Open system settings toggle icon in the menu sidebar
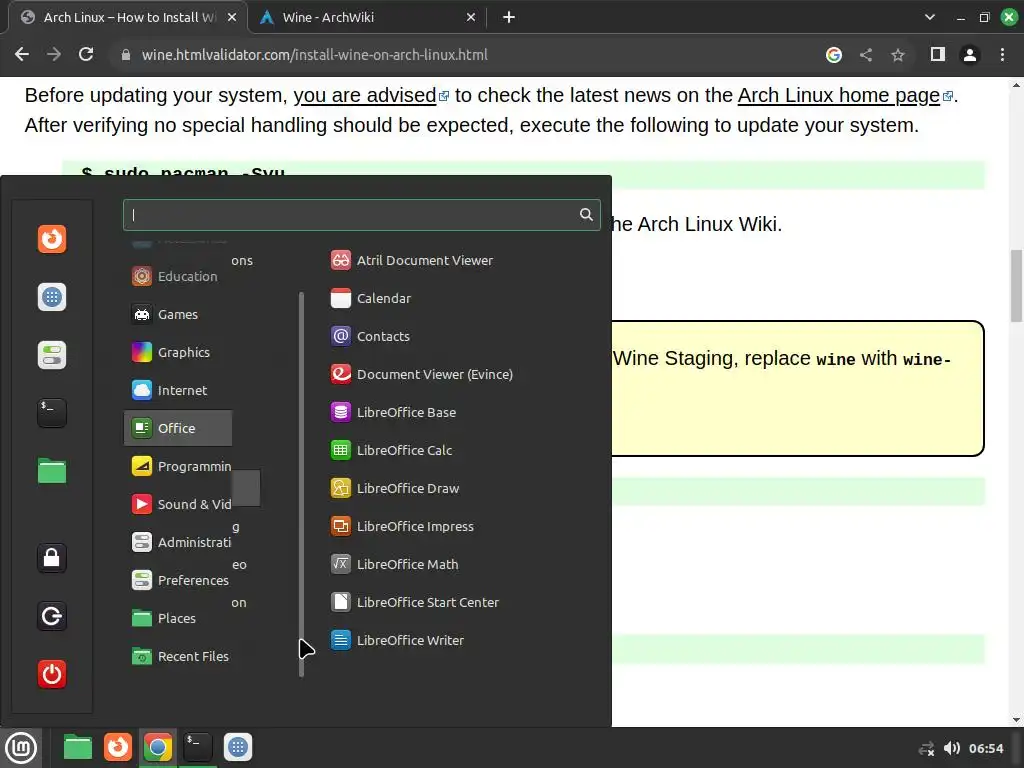Screen dimensions: 1024x768 (52, 355)
